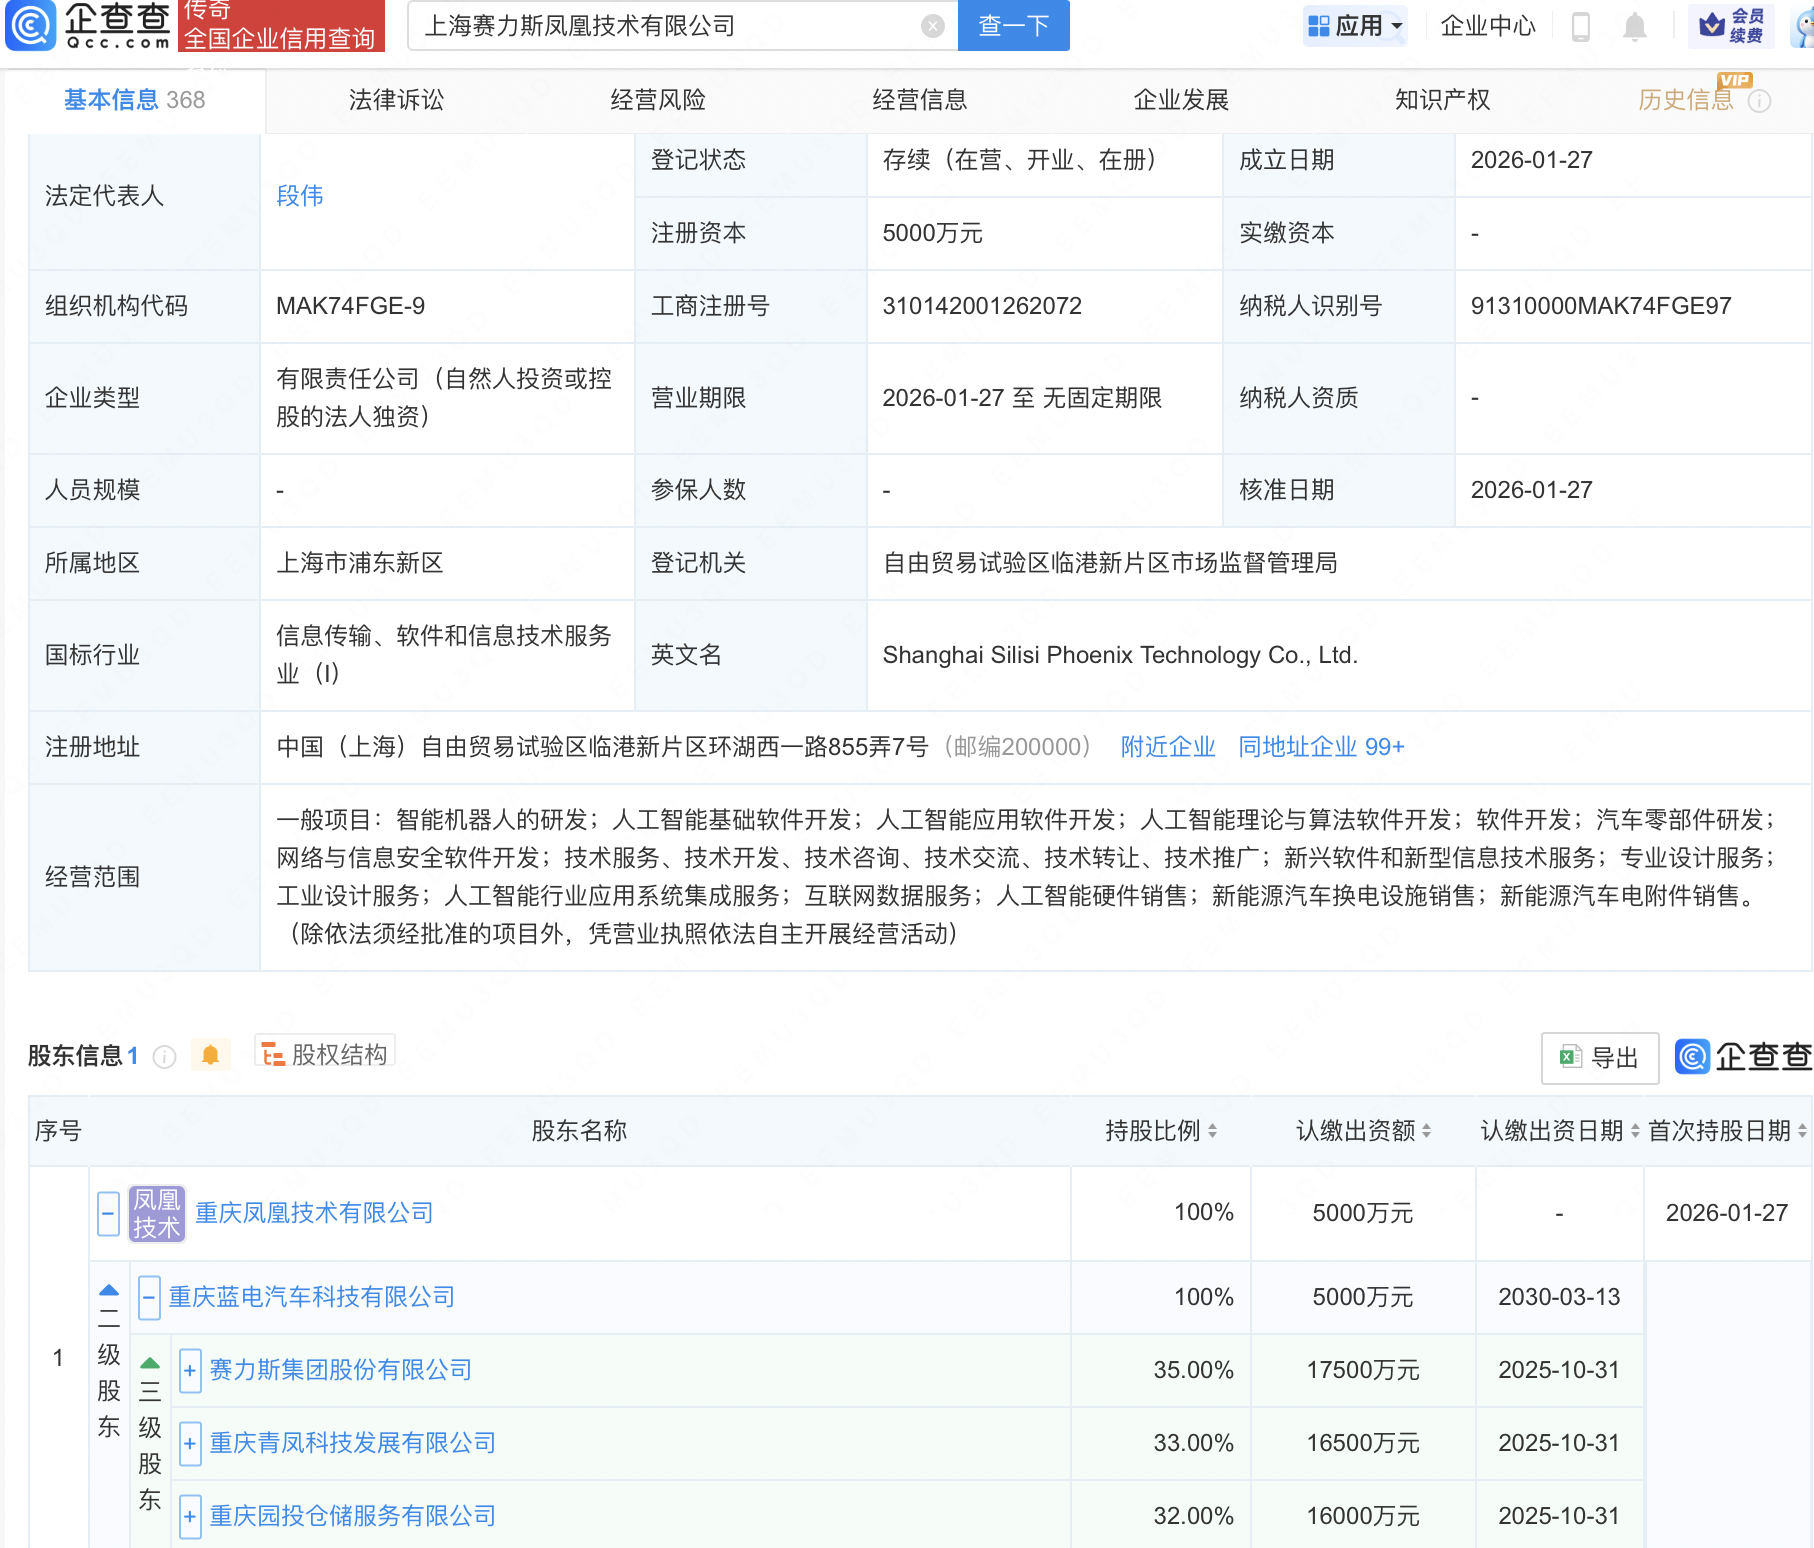The image size is (1814, 1548).
Task: Expand the 赛力斯集团股份有限公司 row
Action: pos(190,1370)
